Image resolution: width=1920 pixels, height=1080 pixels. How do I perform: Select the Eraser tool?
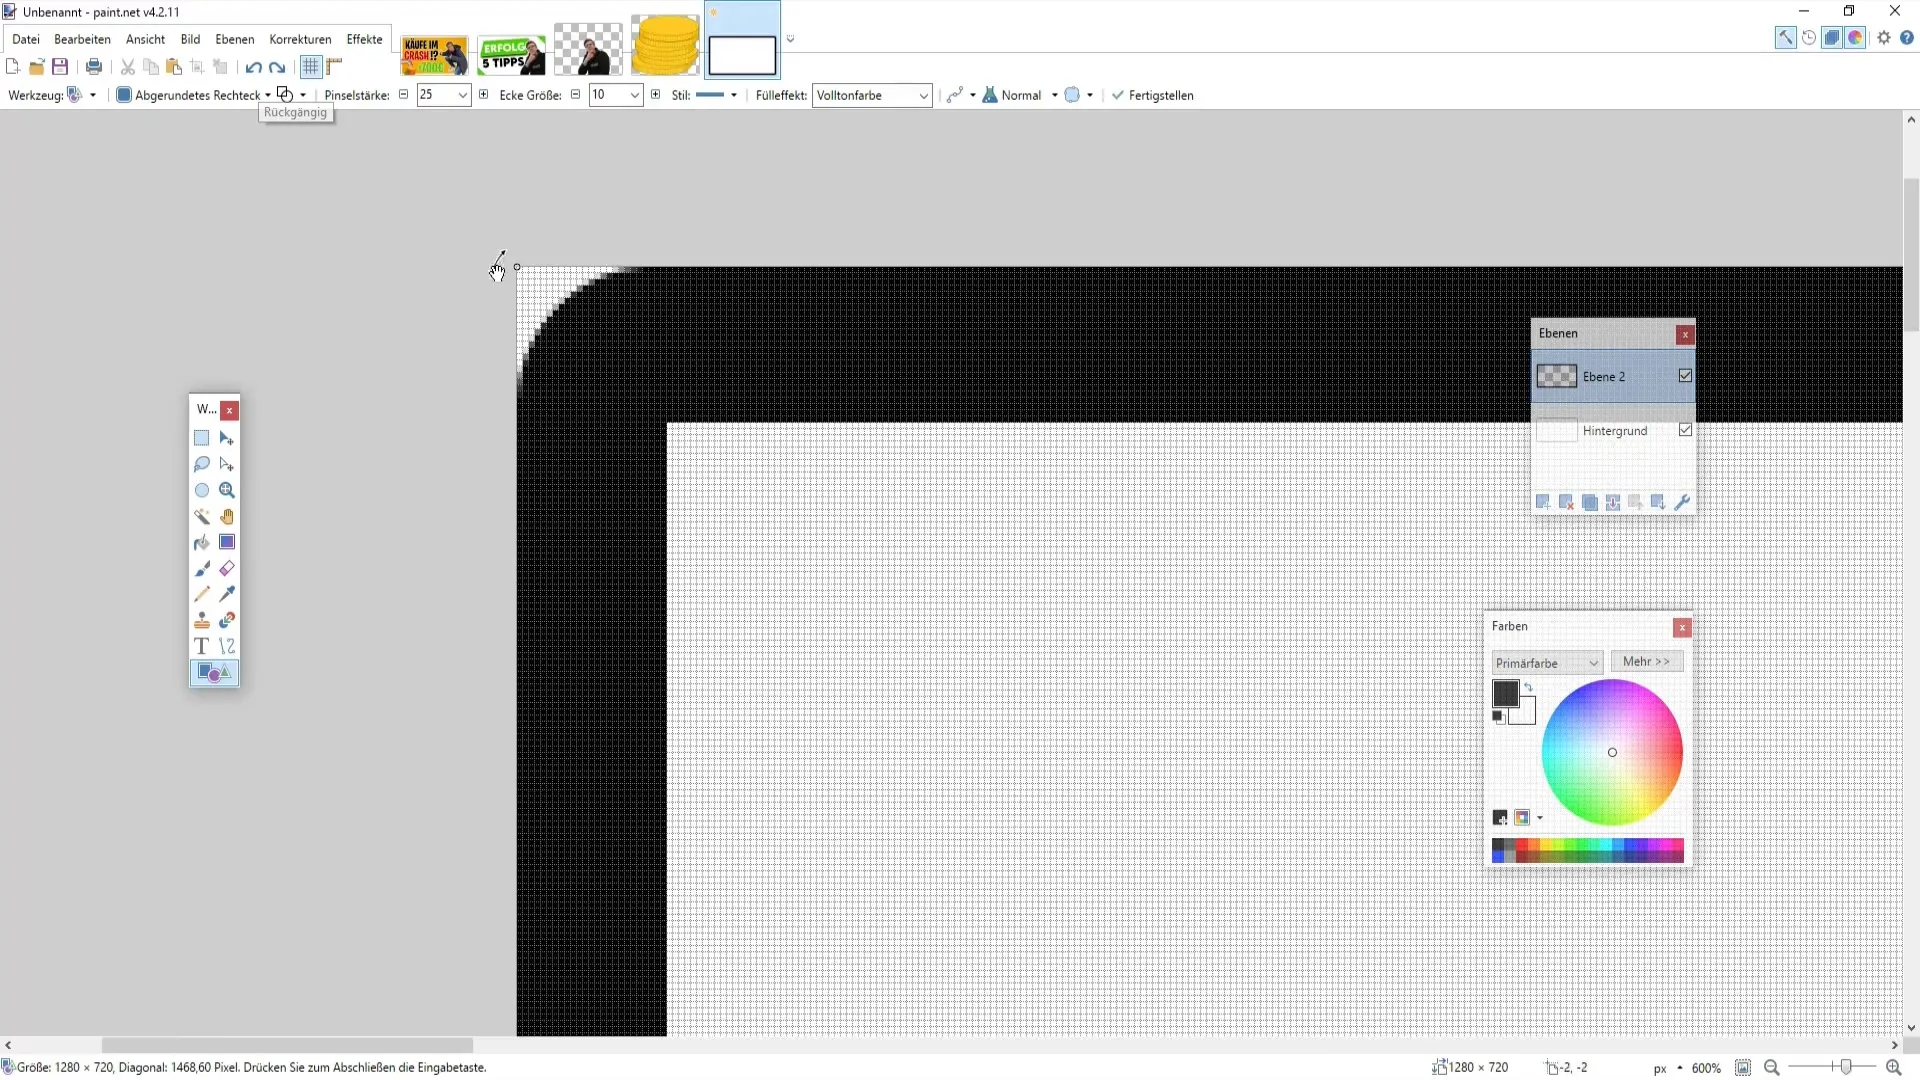tap(227, 568)
